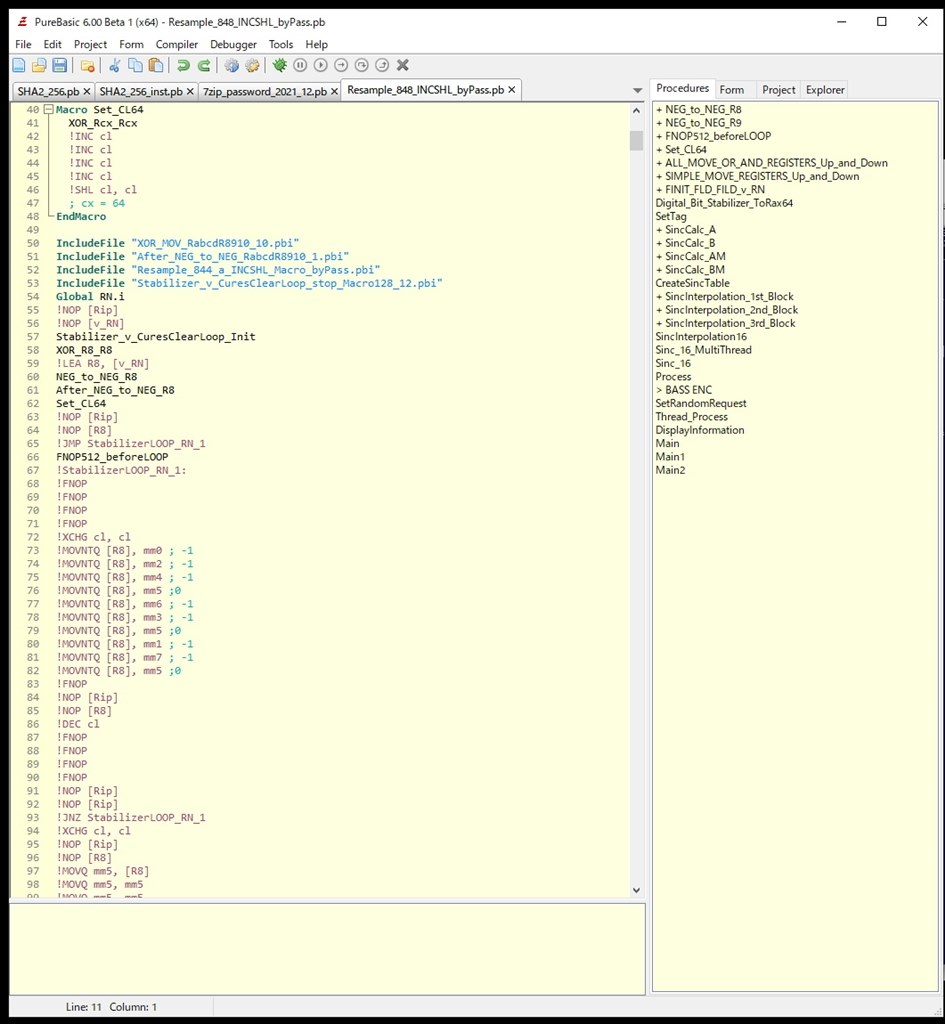Image resolution: width=945 pixels, height=1024 pixels.
Task: Click the Compiler options gear icon
Action: click(252, 65)
